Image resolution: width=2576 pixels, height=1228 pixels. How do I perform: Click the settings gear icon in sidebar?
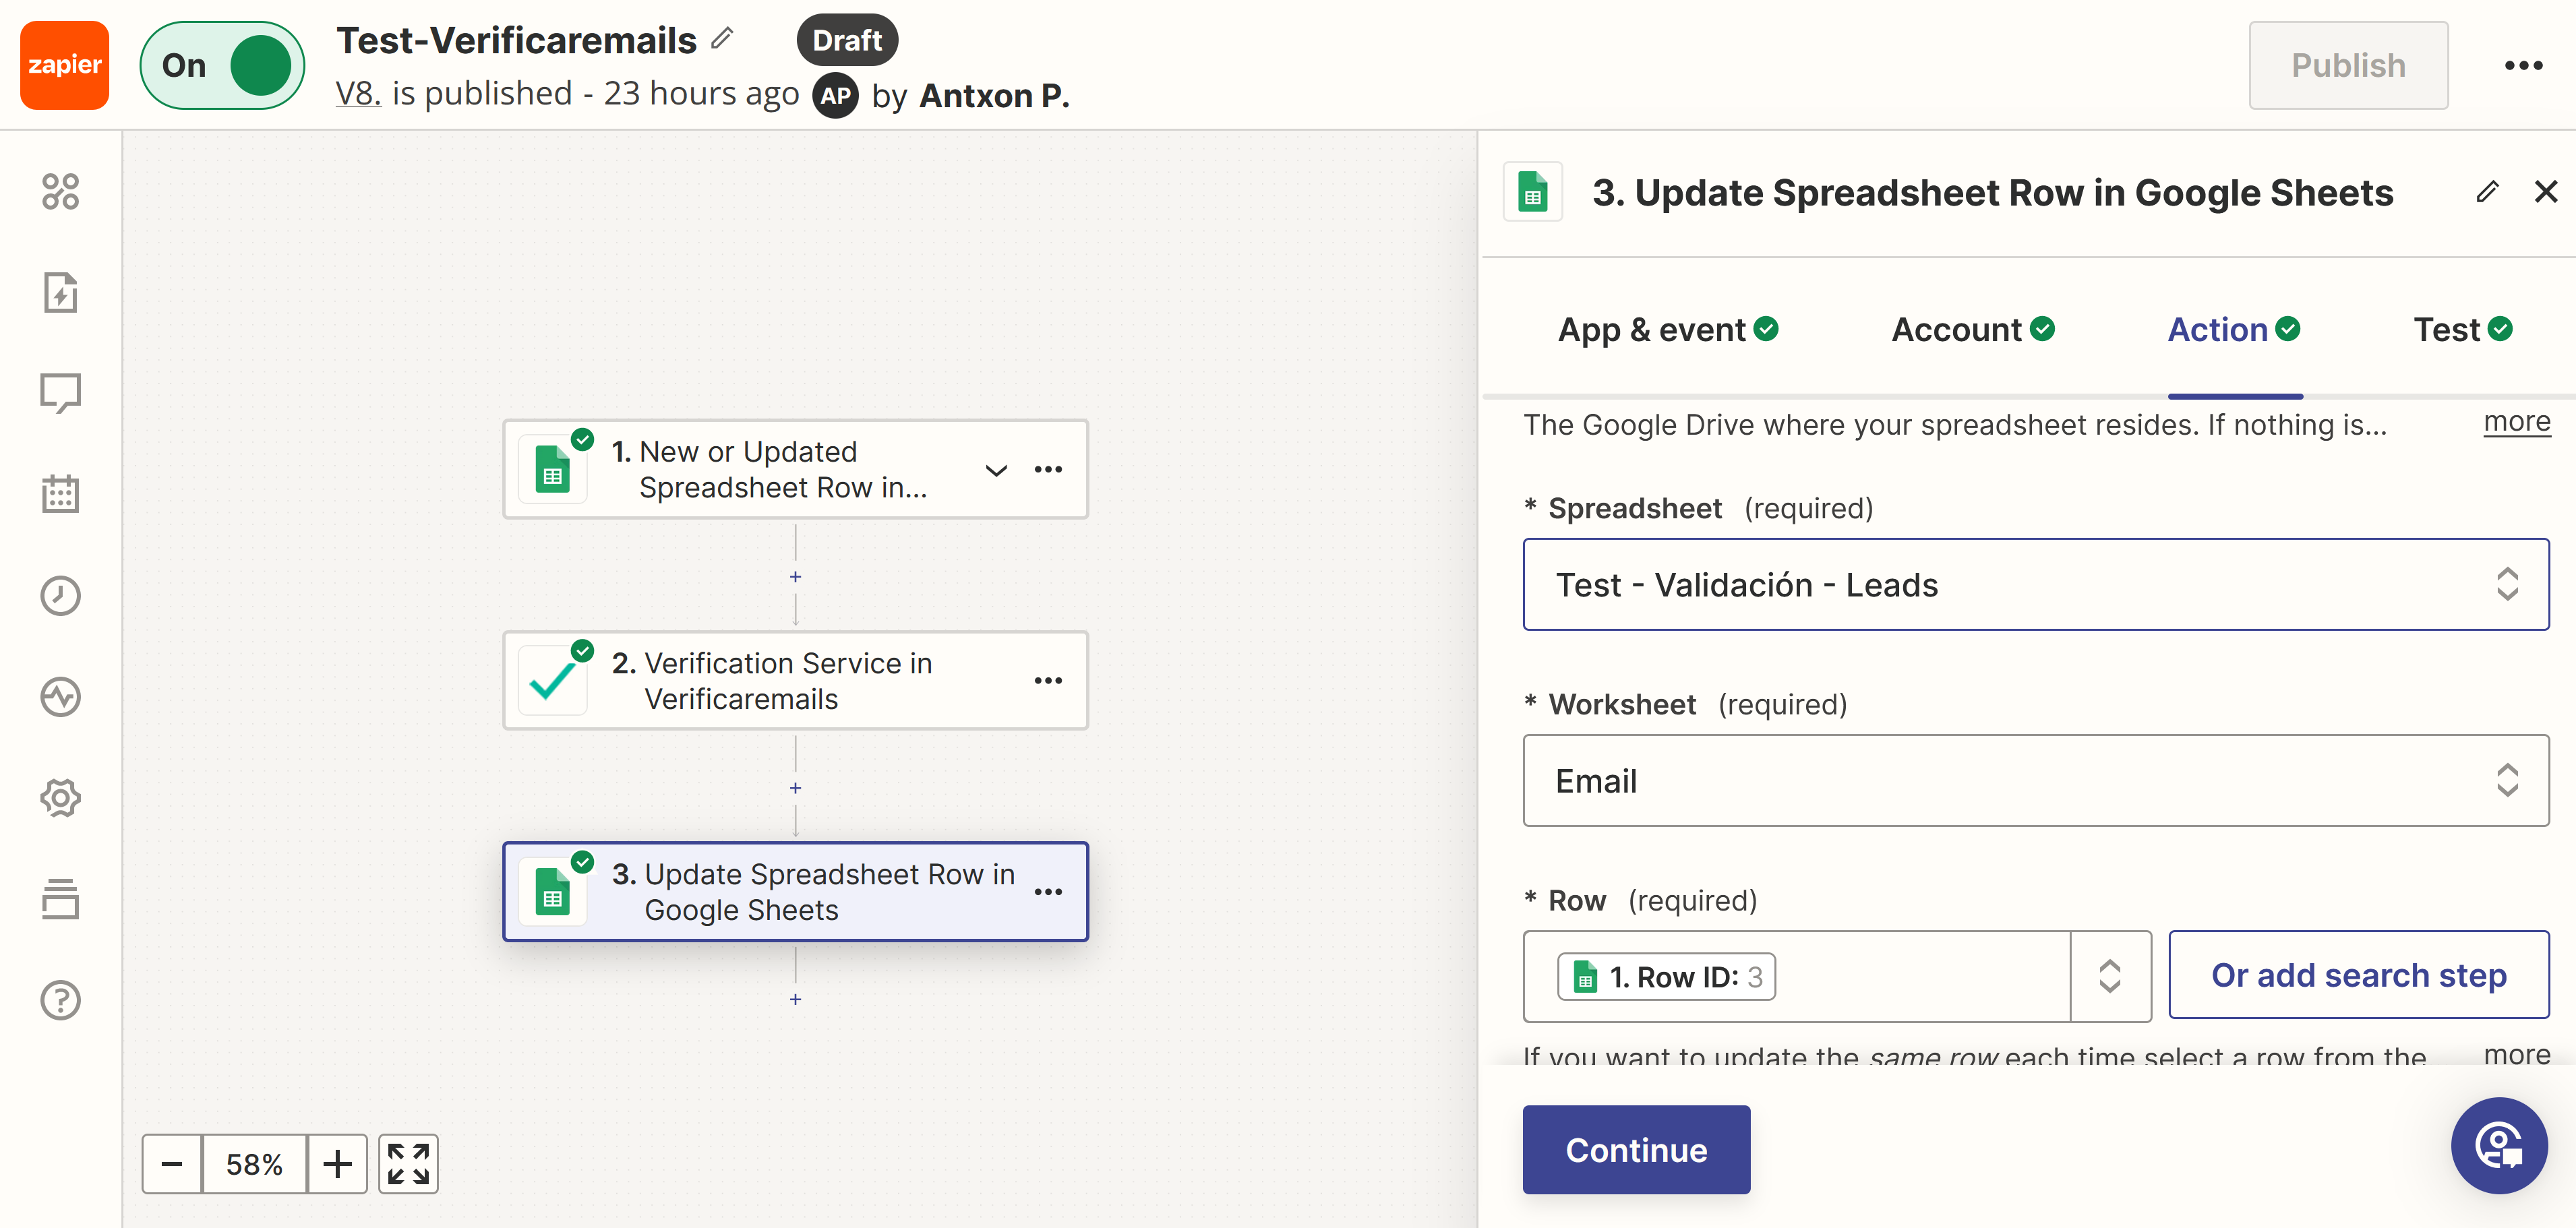click(x=59, y=798)
